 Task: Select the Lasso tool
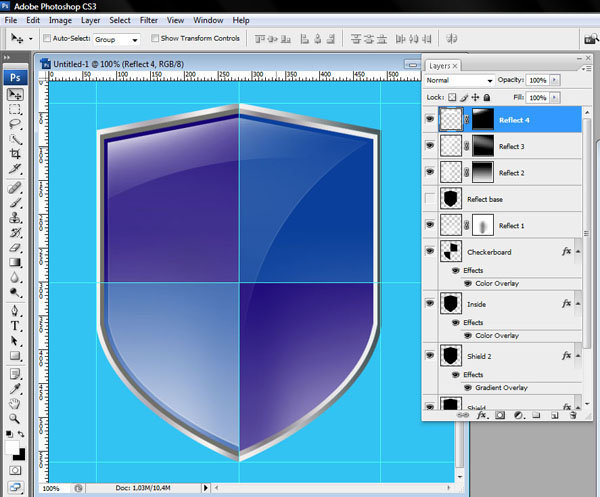[15, 124]
